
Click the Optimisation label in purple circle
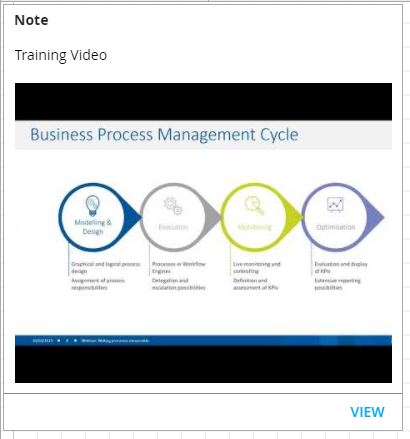[x=336, y=227]
